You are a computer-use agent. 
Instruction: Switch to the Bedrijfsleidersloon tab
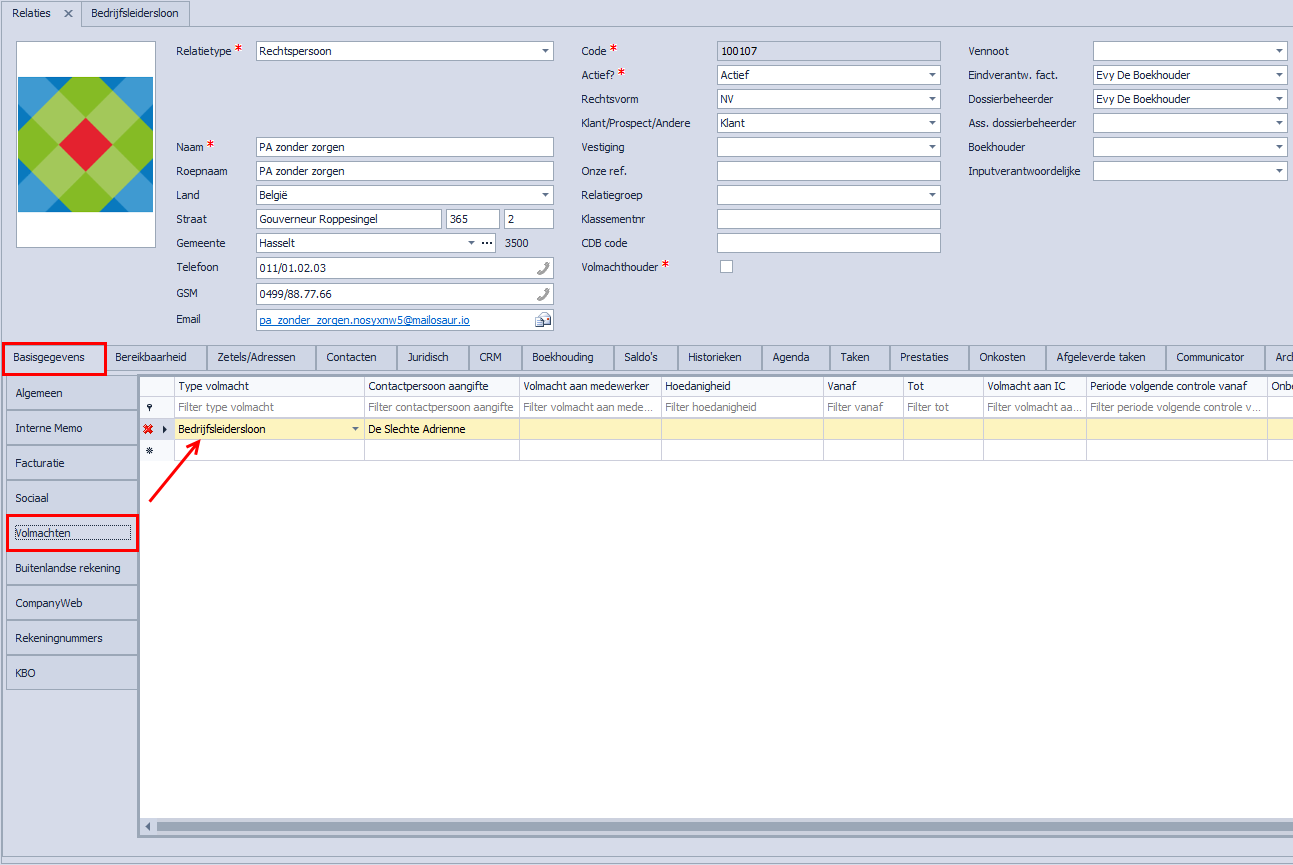pyautogui.click(x=135, y=14)
